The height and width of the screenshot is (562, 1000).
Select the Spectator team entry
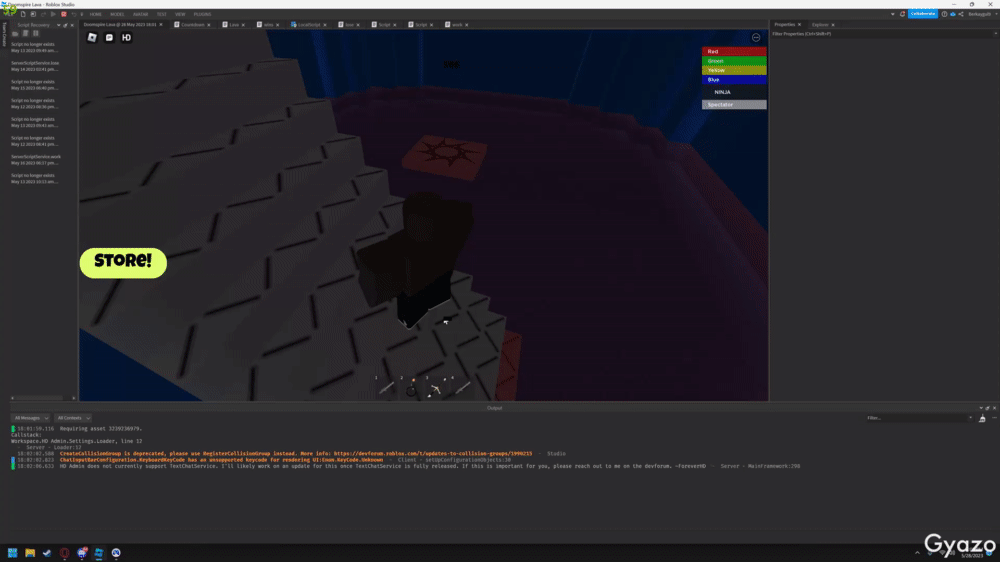(x=734, y=105)
